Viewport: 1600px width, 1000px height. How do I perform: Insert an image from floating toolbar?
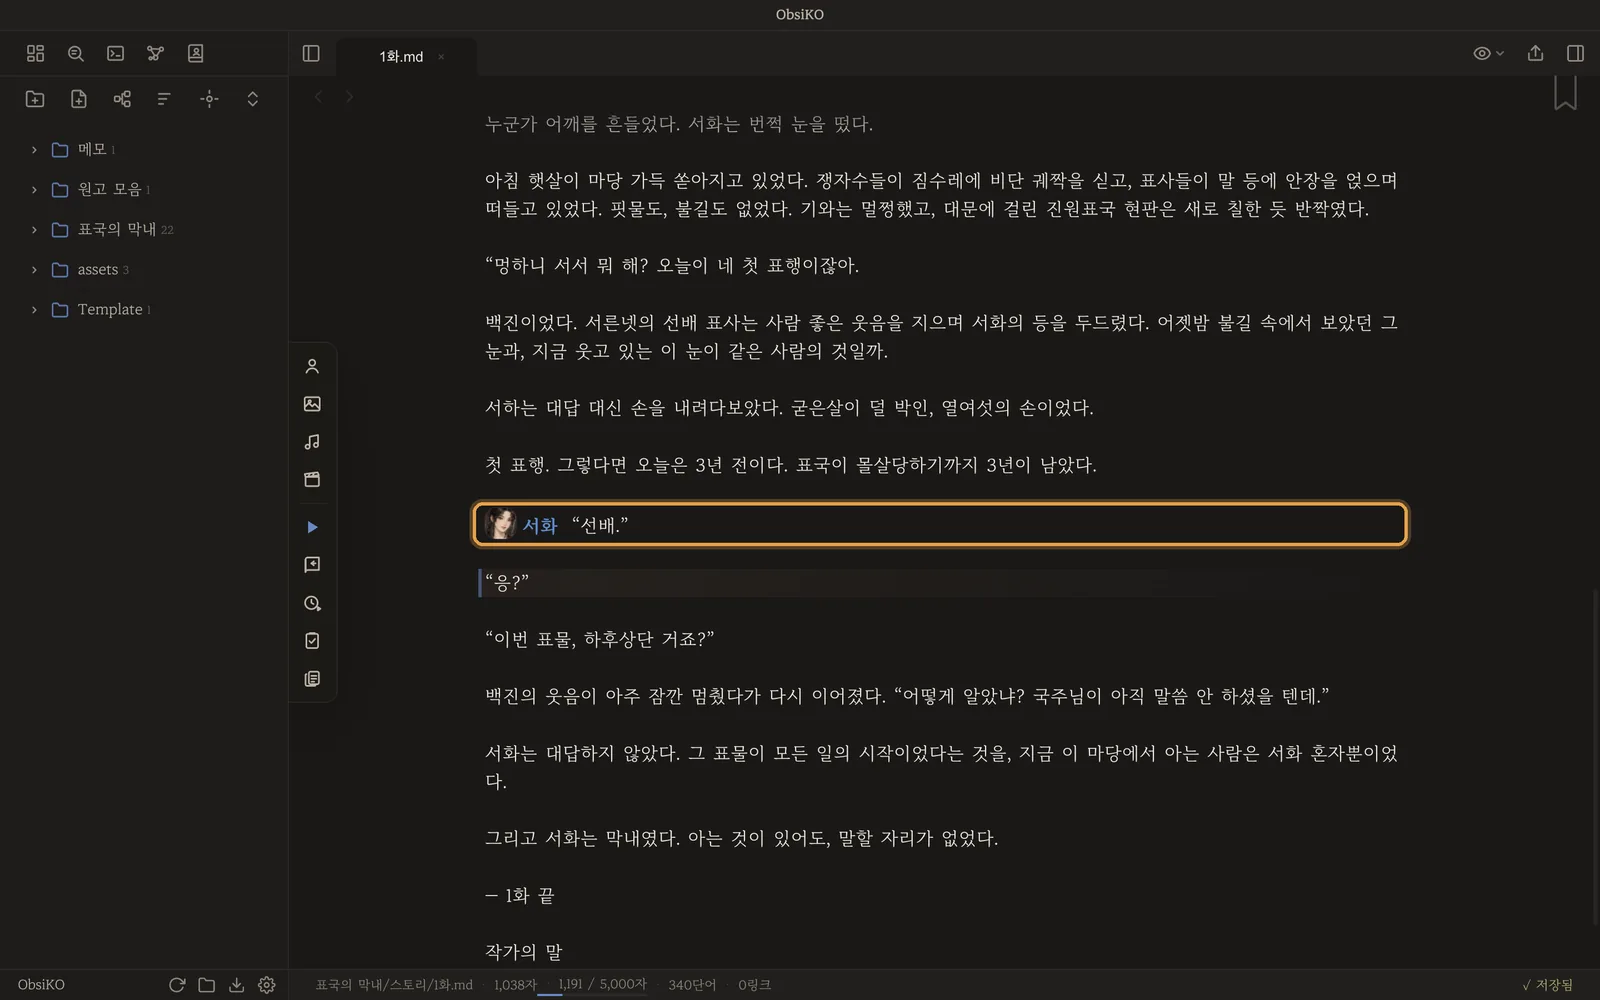click(312, 404)
